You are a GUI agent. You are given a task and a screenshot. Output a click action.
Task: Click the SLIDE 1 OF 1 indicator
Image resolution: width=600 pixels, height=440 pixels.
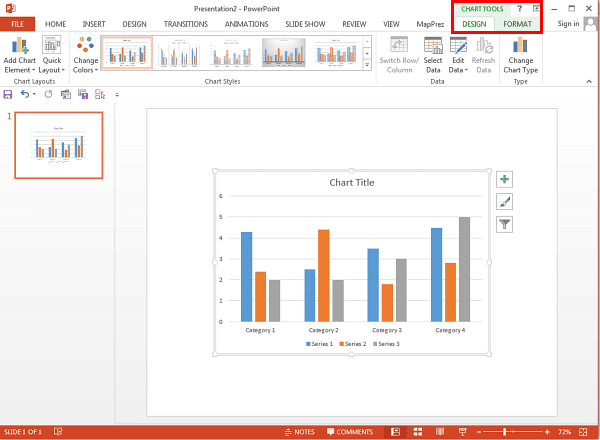[x=23, y=432]
